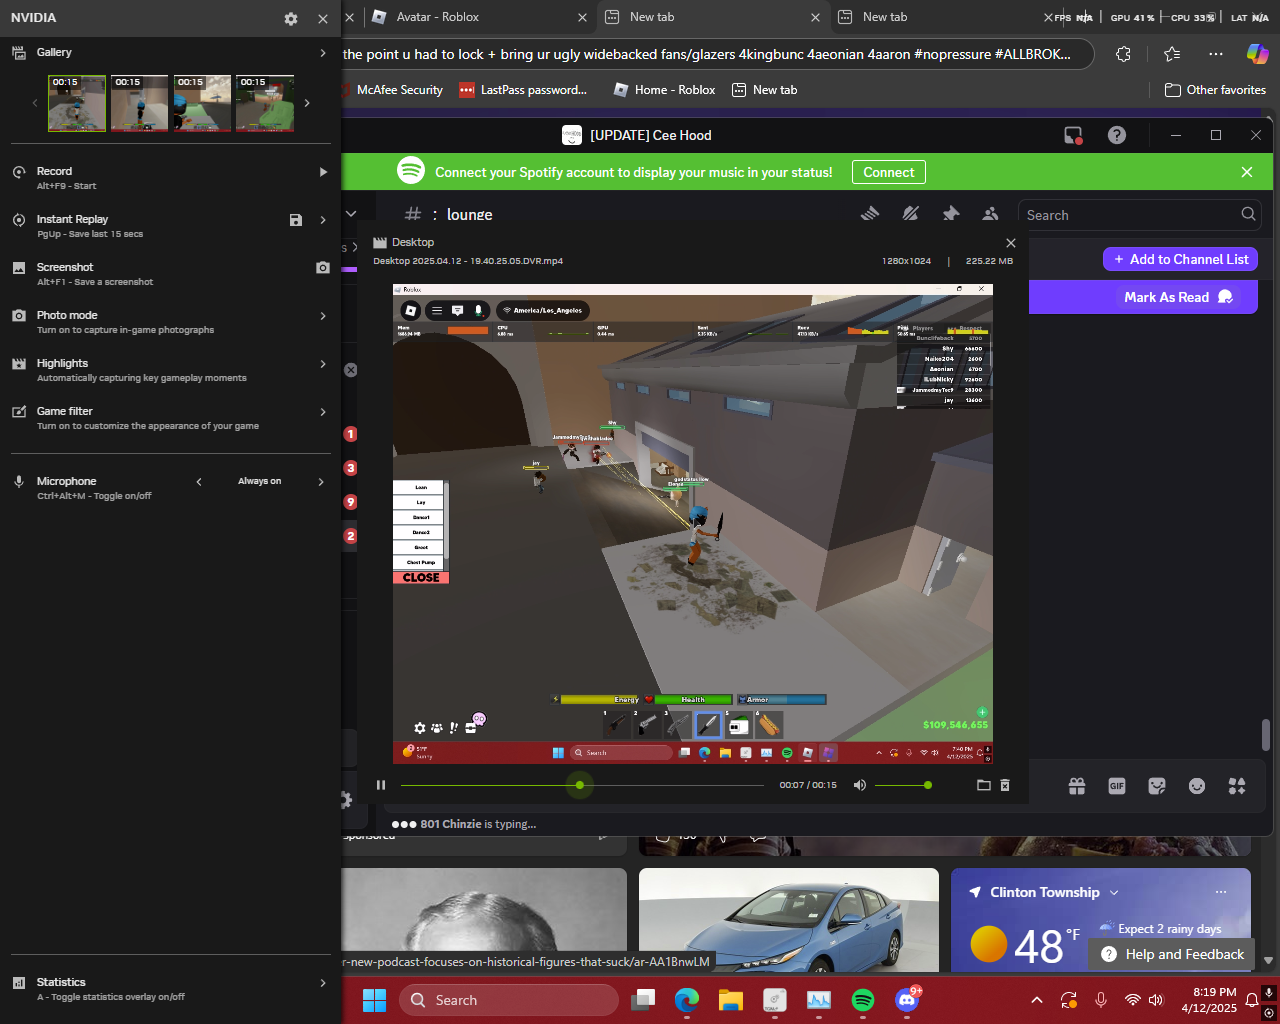
Task: Open LastPass password bookmark
Action: point(523,90)
